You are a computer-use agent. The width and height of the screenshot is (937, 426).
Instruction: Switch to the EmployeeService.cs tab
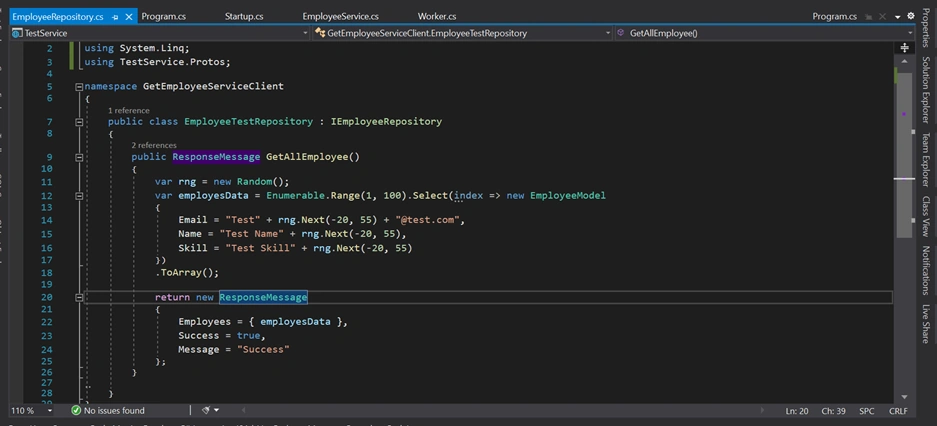coord(340,17)
